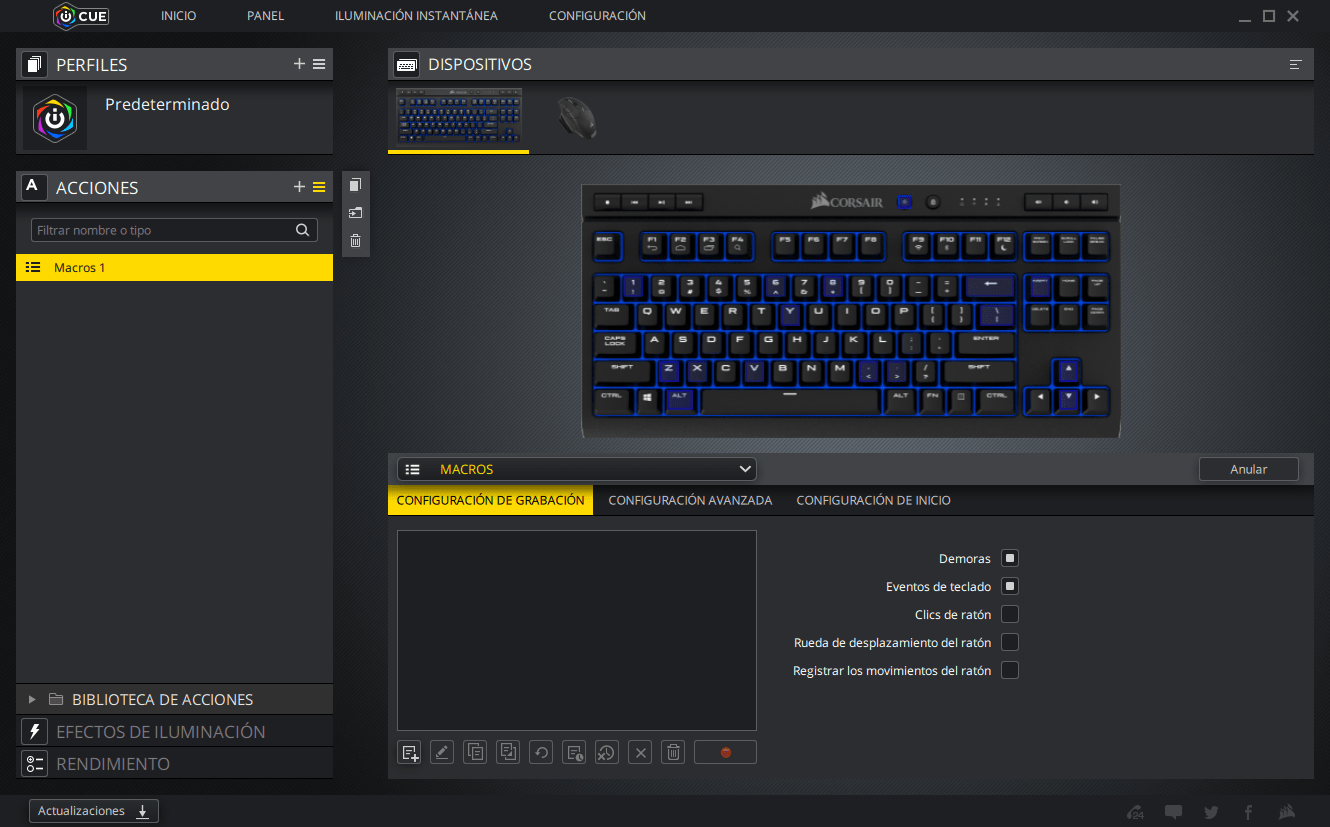This screenshot has width=1330, height=827.
Task: Click the F12 key on keyboard image
Action: (x=1004, y=245)
